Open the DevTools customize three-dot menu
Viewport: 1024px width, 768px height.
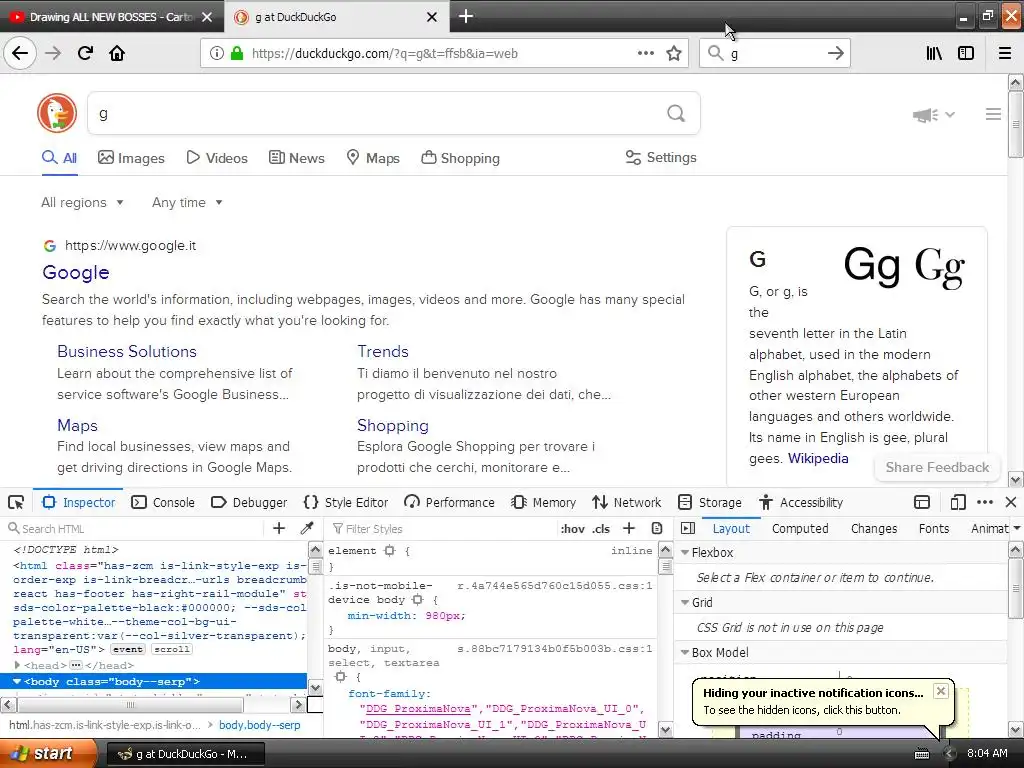[x=985, y=502]
